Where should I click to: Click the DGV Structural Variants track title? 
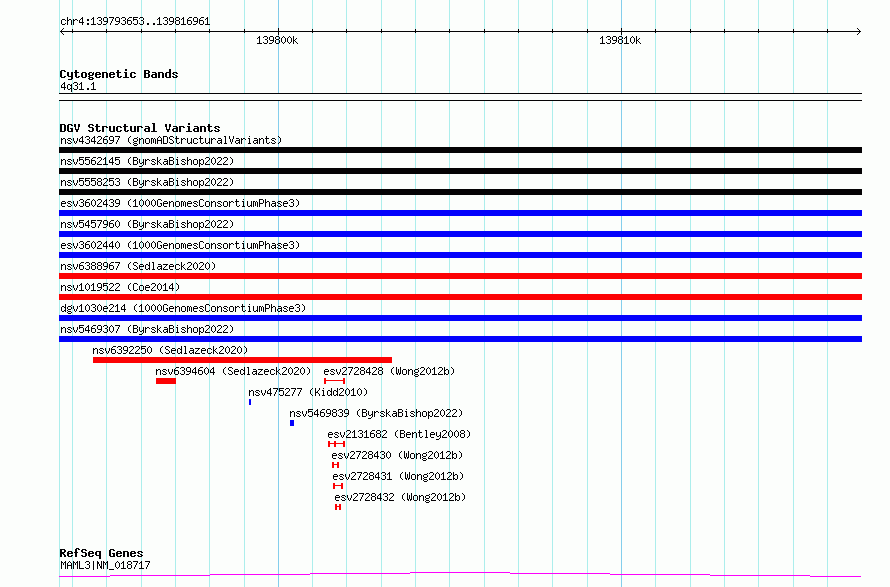click(x=140, y=128)
